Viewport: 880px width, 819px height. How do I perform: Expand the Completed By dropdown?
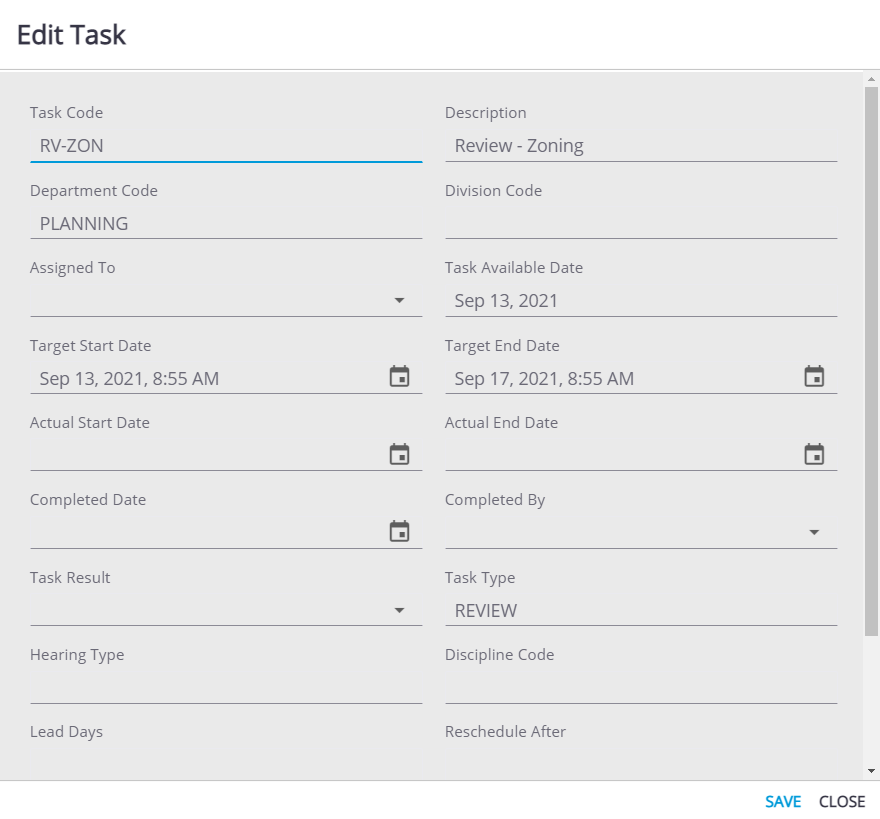(x=814, y=532)
